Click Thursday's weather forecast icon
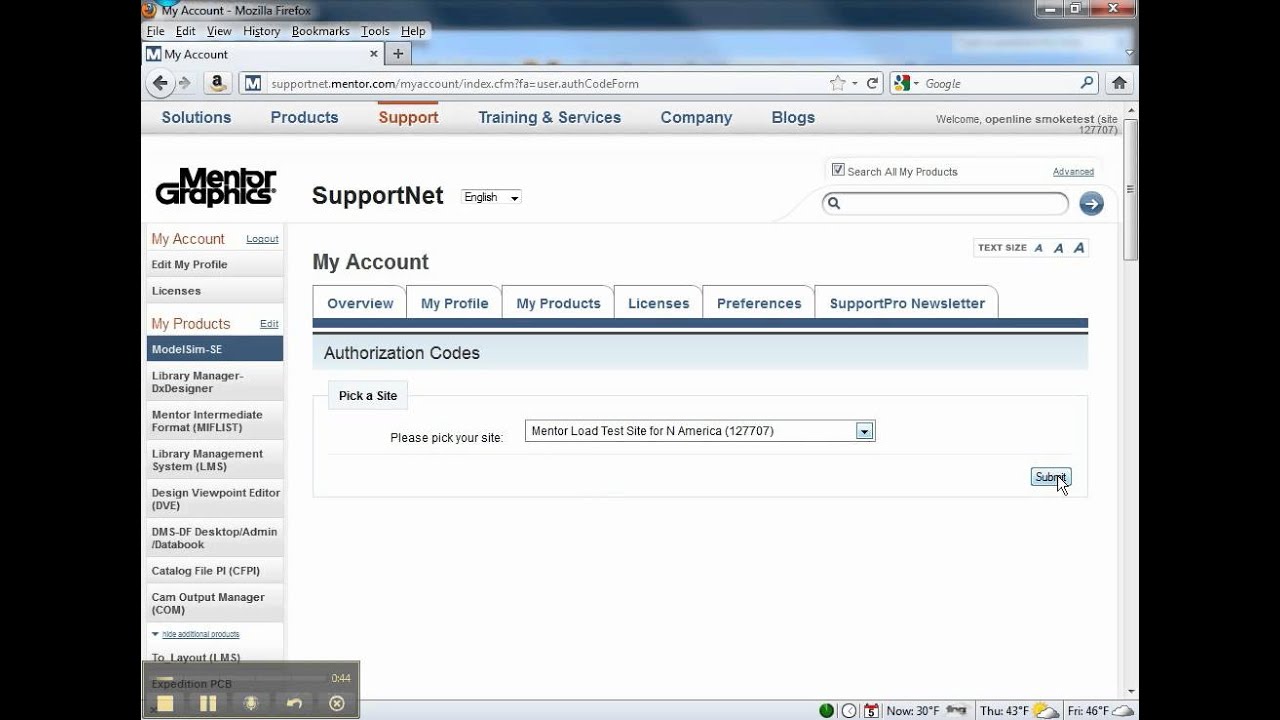The width and height of the screenshot is (1280, 720). tap(1045, 710)
